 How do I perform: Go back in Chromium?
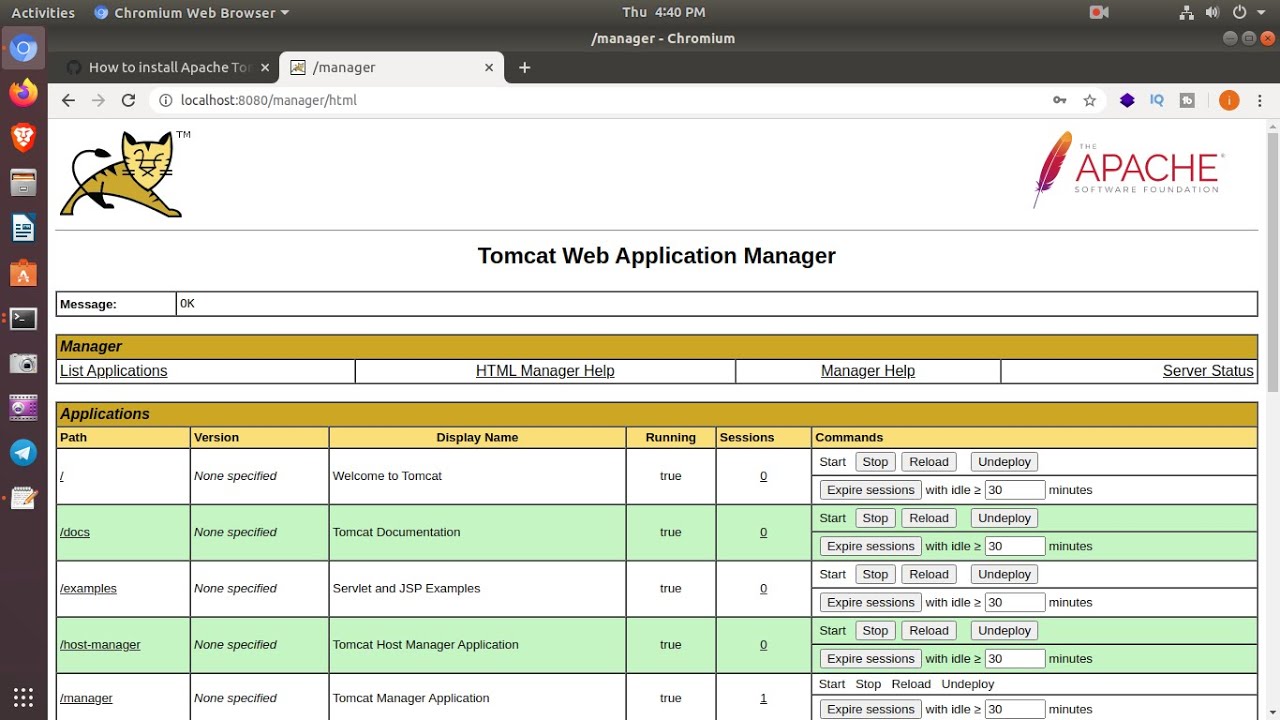[68, 100]
